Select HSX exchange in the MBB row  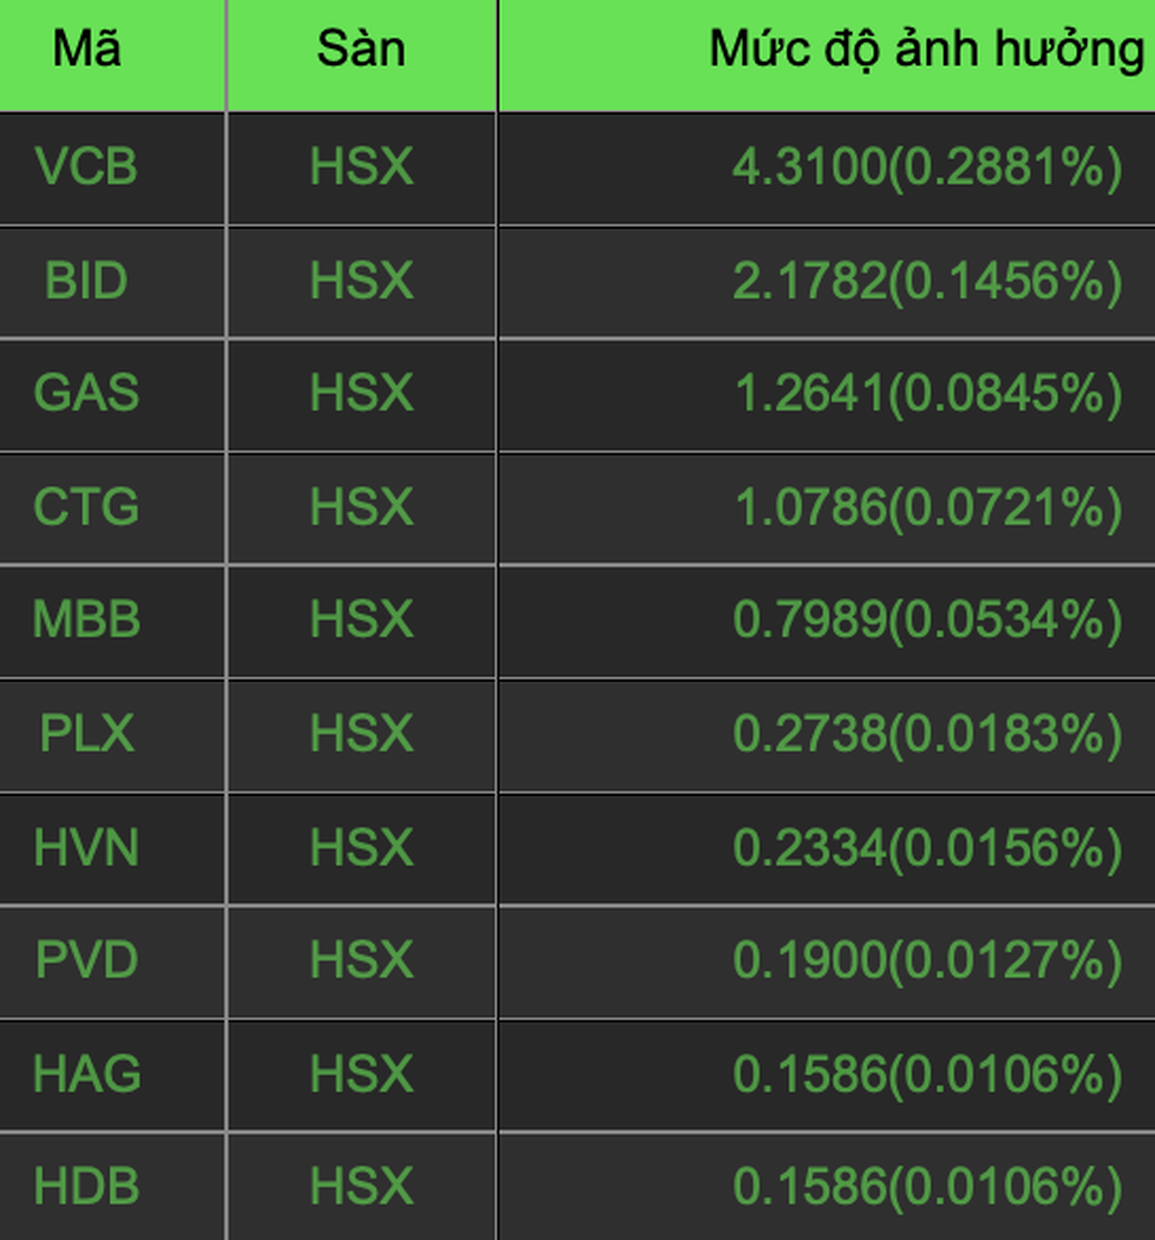[x=361, y=620]
